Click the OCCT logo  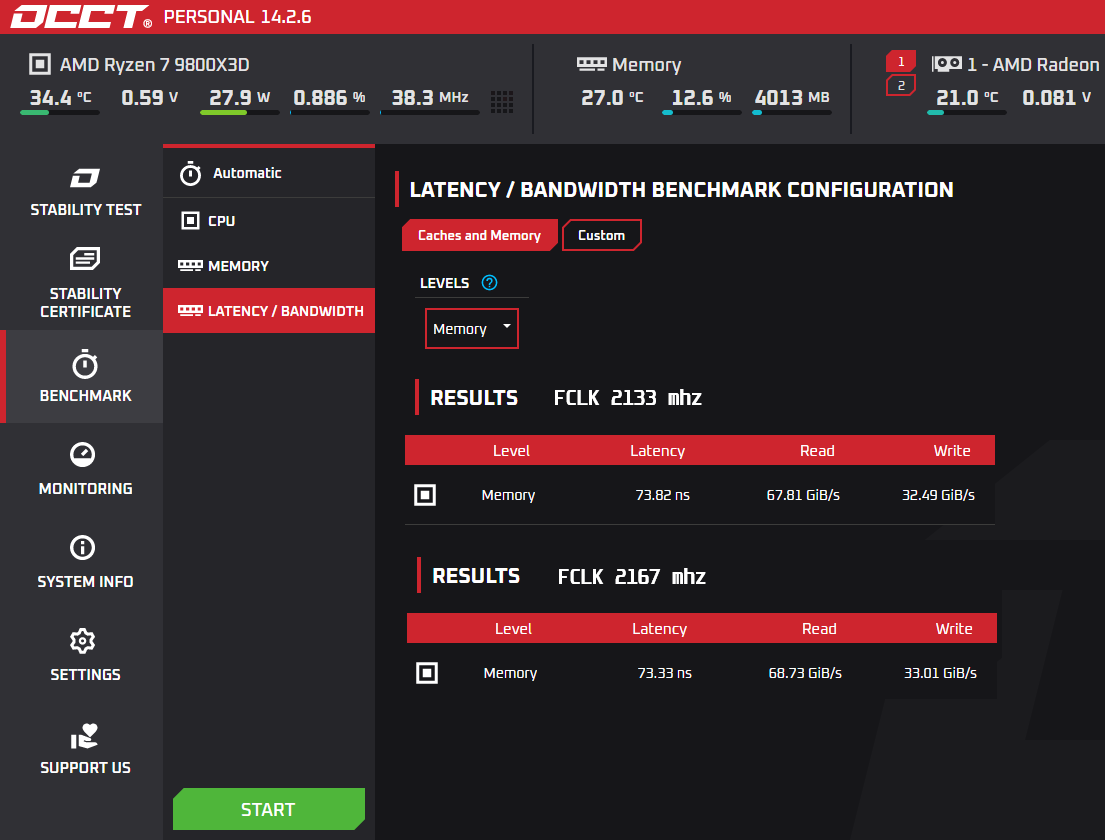pos(81,17)
